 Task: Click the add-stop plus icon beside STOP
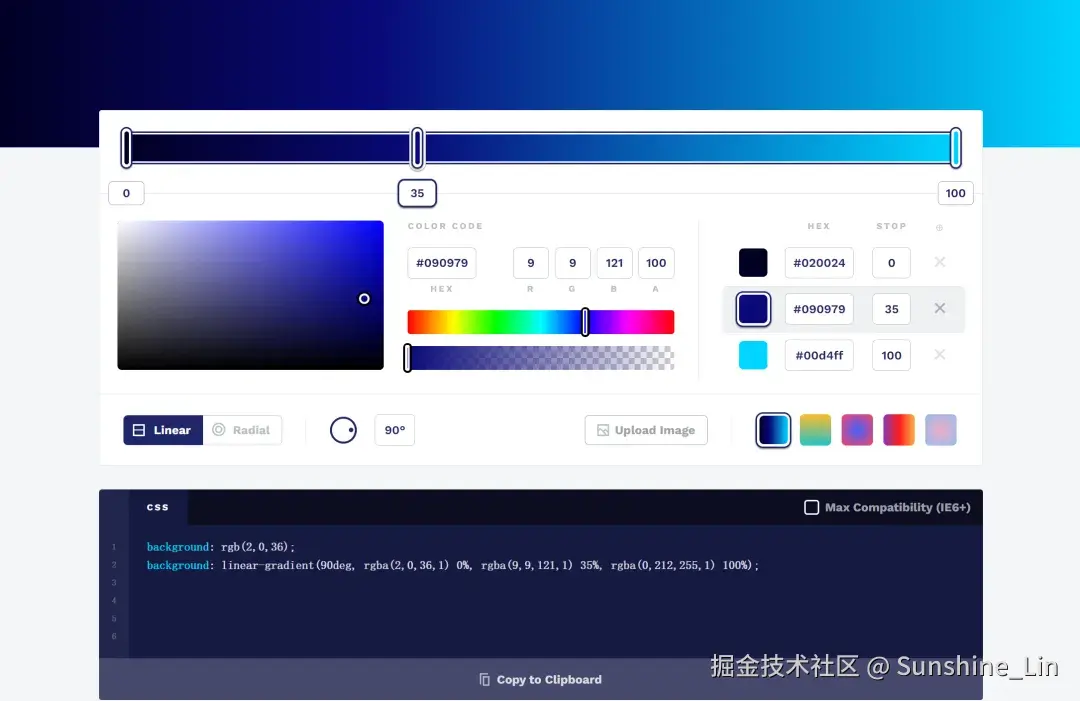[939, 227]
